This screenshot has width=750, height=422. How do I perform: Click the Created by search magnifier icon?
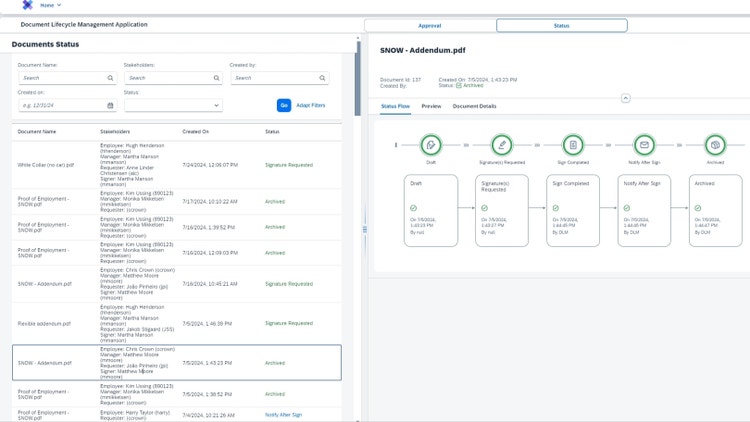[322, 78]
